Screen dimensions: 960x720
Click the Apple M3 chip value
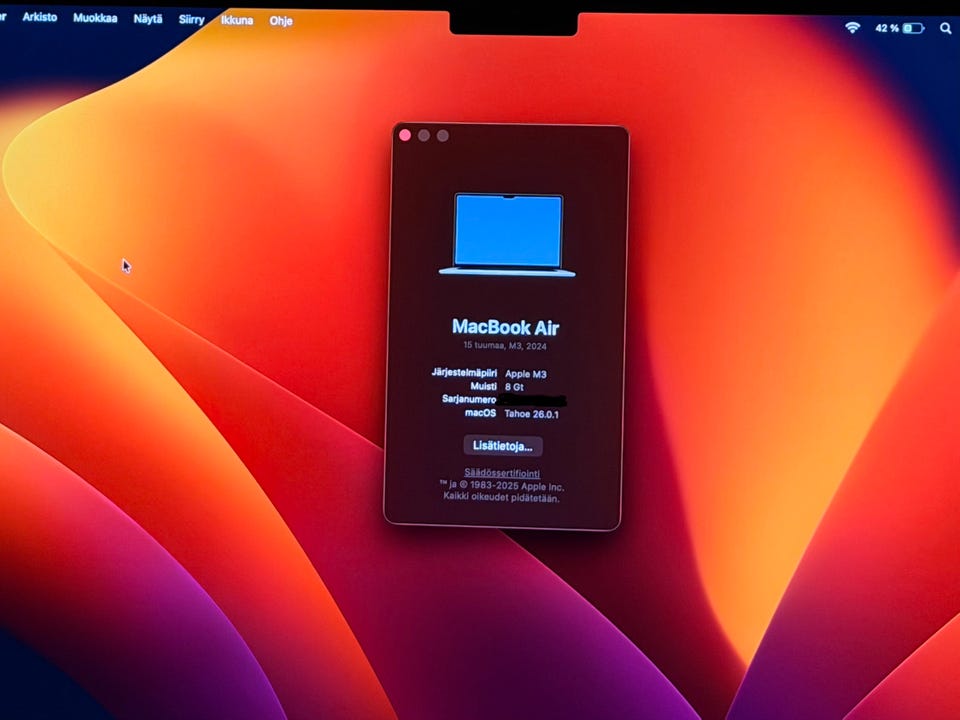point(526,374)
